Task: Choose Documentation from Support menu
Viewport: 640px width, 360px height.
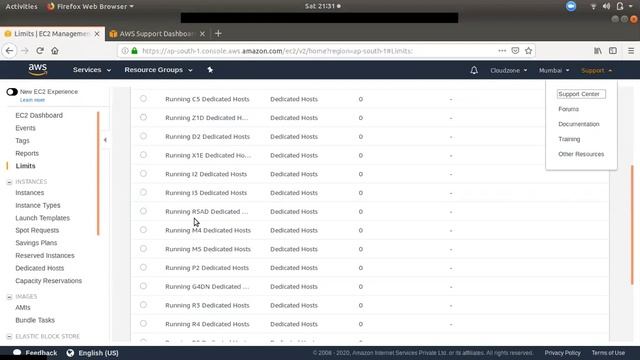Action: pos(579,124)
